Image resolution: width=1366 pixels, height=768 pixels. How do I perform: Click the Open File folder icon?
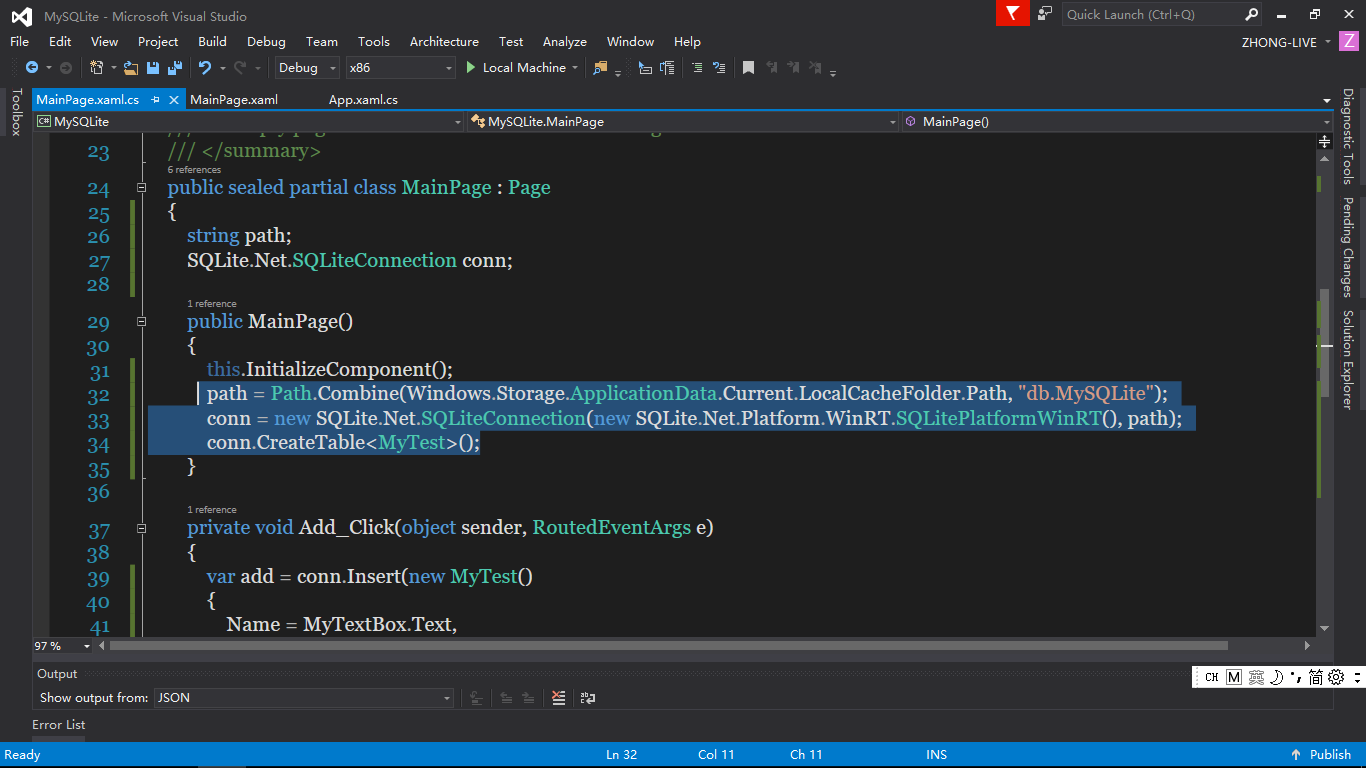(x=131, y=68)
